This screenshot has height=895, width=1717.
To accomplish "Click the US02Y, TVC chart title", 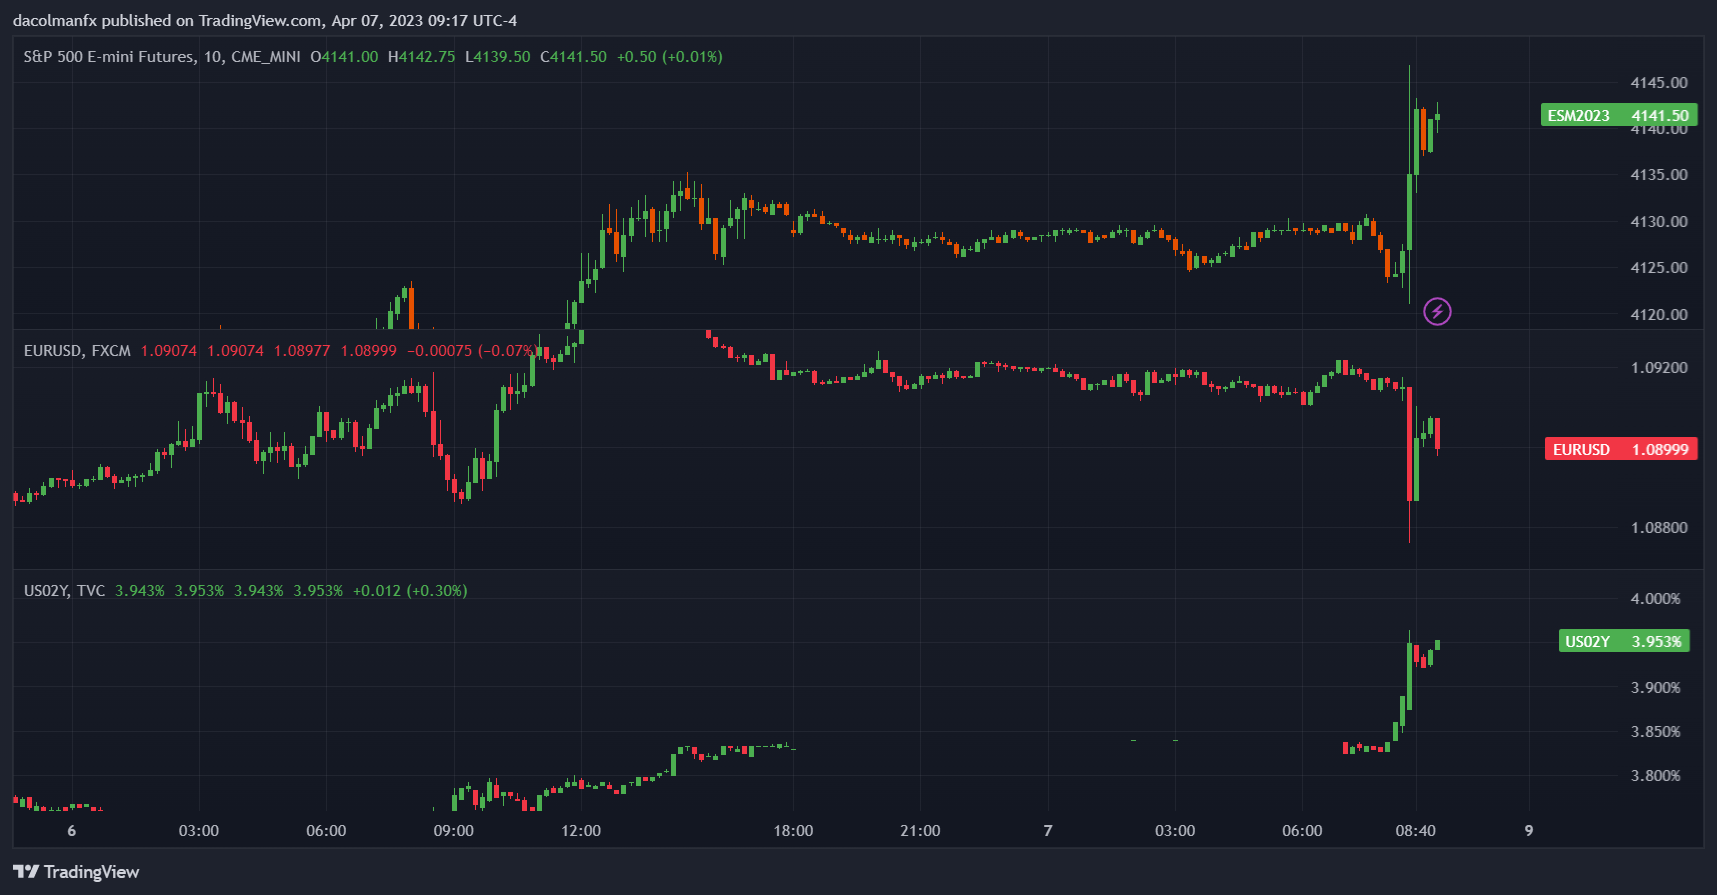I will [64, 591].
